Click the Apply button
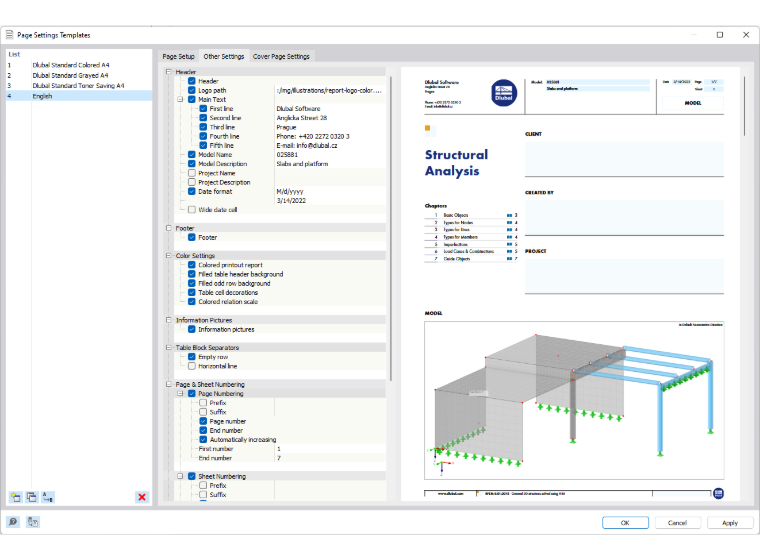This screenshot has width=760, height=560. [730, 523]
